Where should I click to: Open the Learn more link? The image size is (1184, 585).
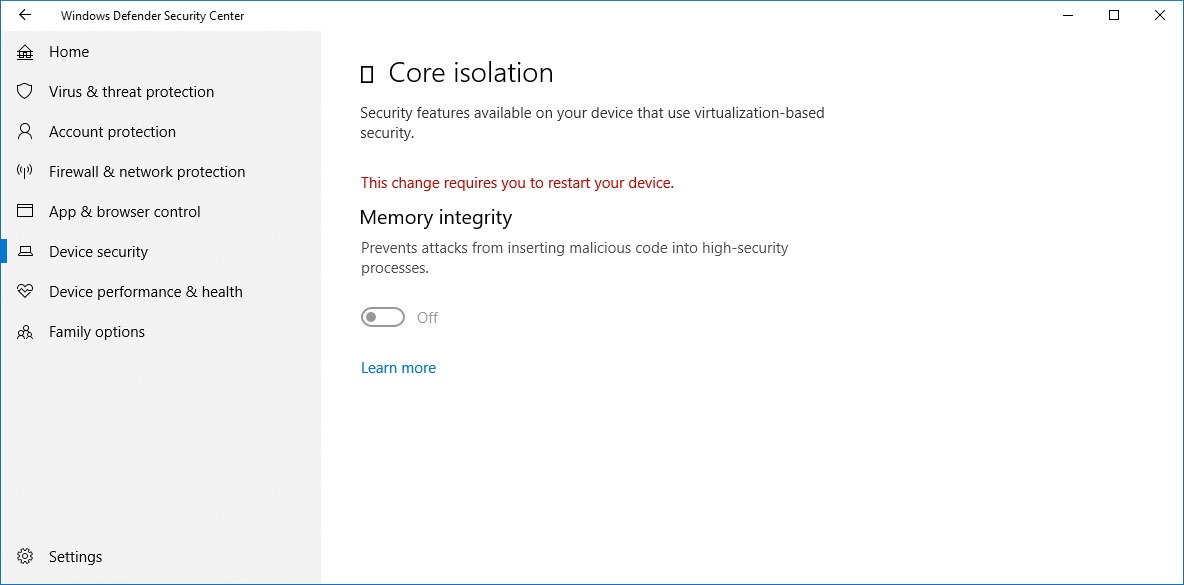click(x=398, y=368)
